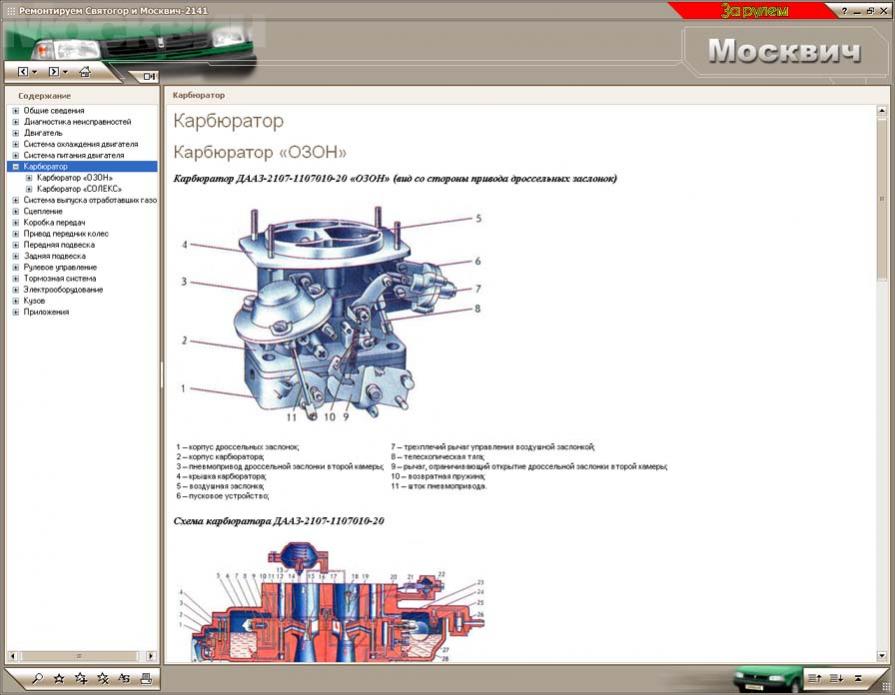The width and height of the screenshot is (895, 695).
Task: Click the content pane vertical scrollbar thumb
Action: [882, 199]
